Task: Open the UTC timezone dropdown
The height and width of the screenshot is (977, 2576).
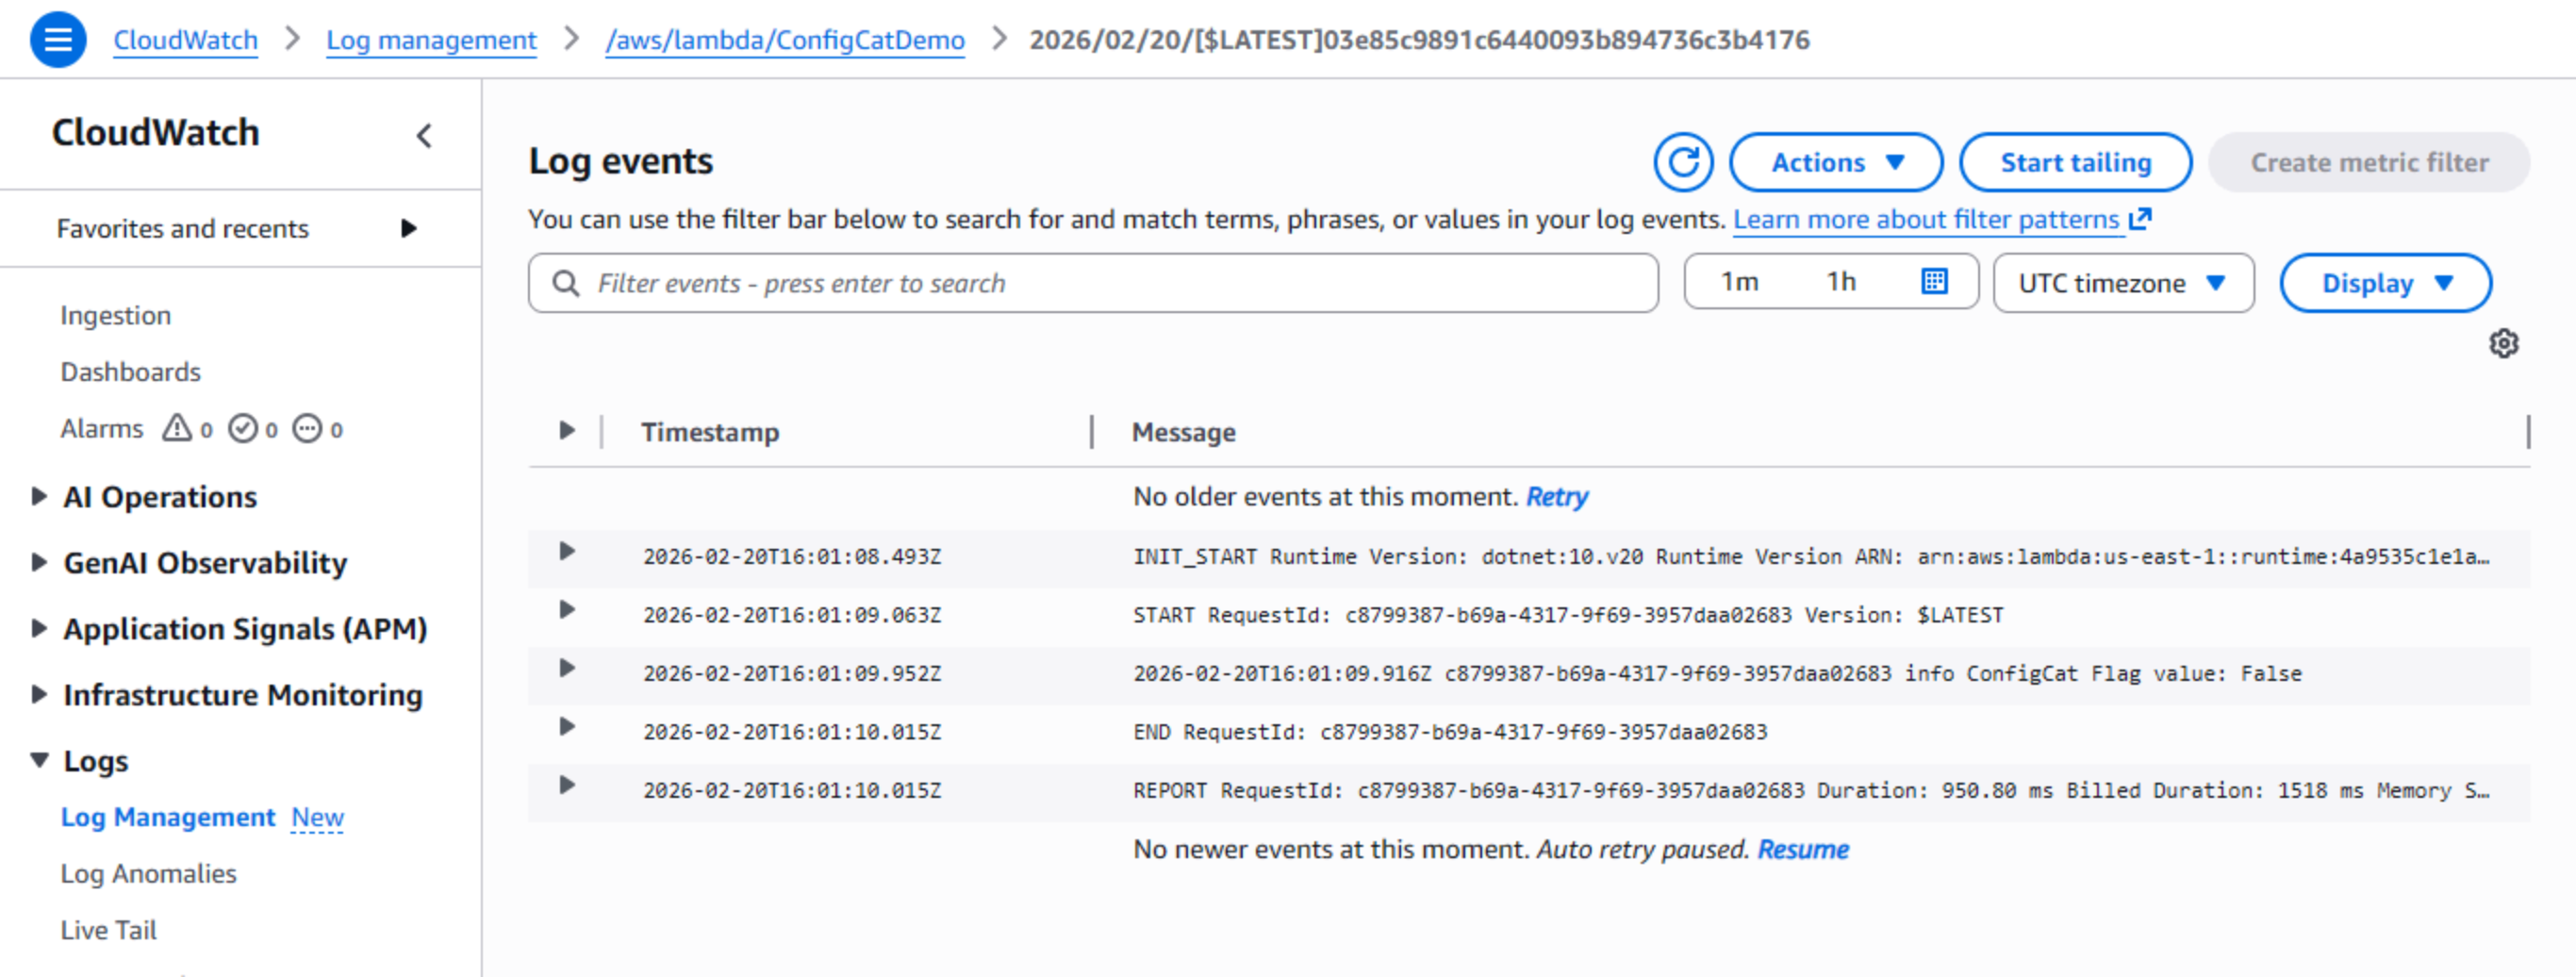Action: (2123, 283)
